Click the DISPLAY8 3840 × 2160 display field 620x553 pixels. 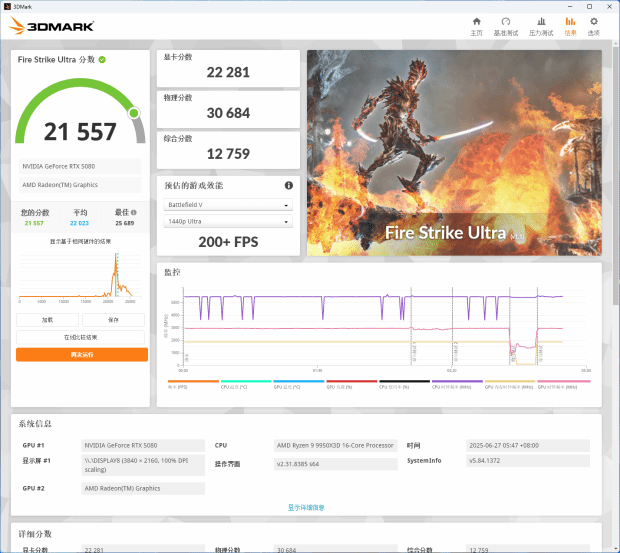(143, 465)
